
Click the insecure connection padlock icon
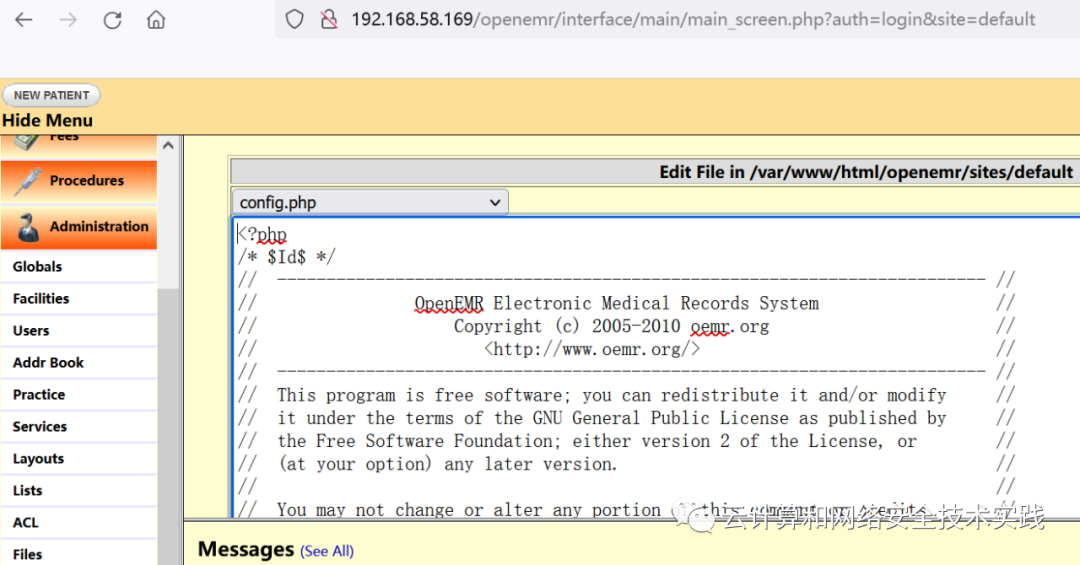click(x=329, y=19)
